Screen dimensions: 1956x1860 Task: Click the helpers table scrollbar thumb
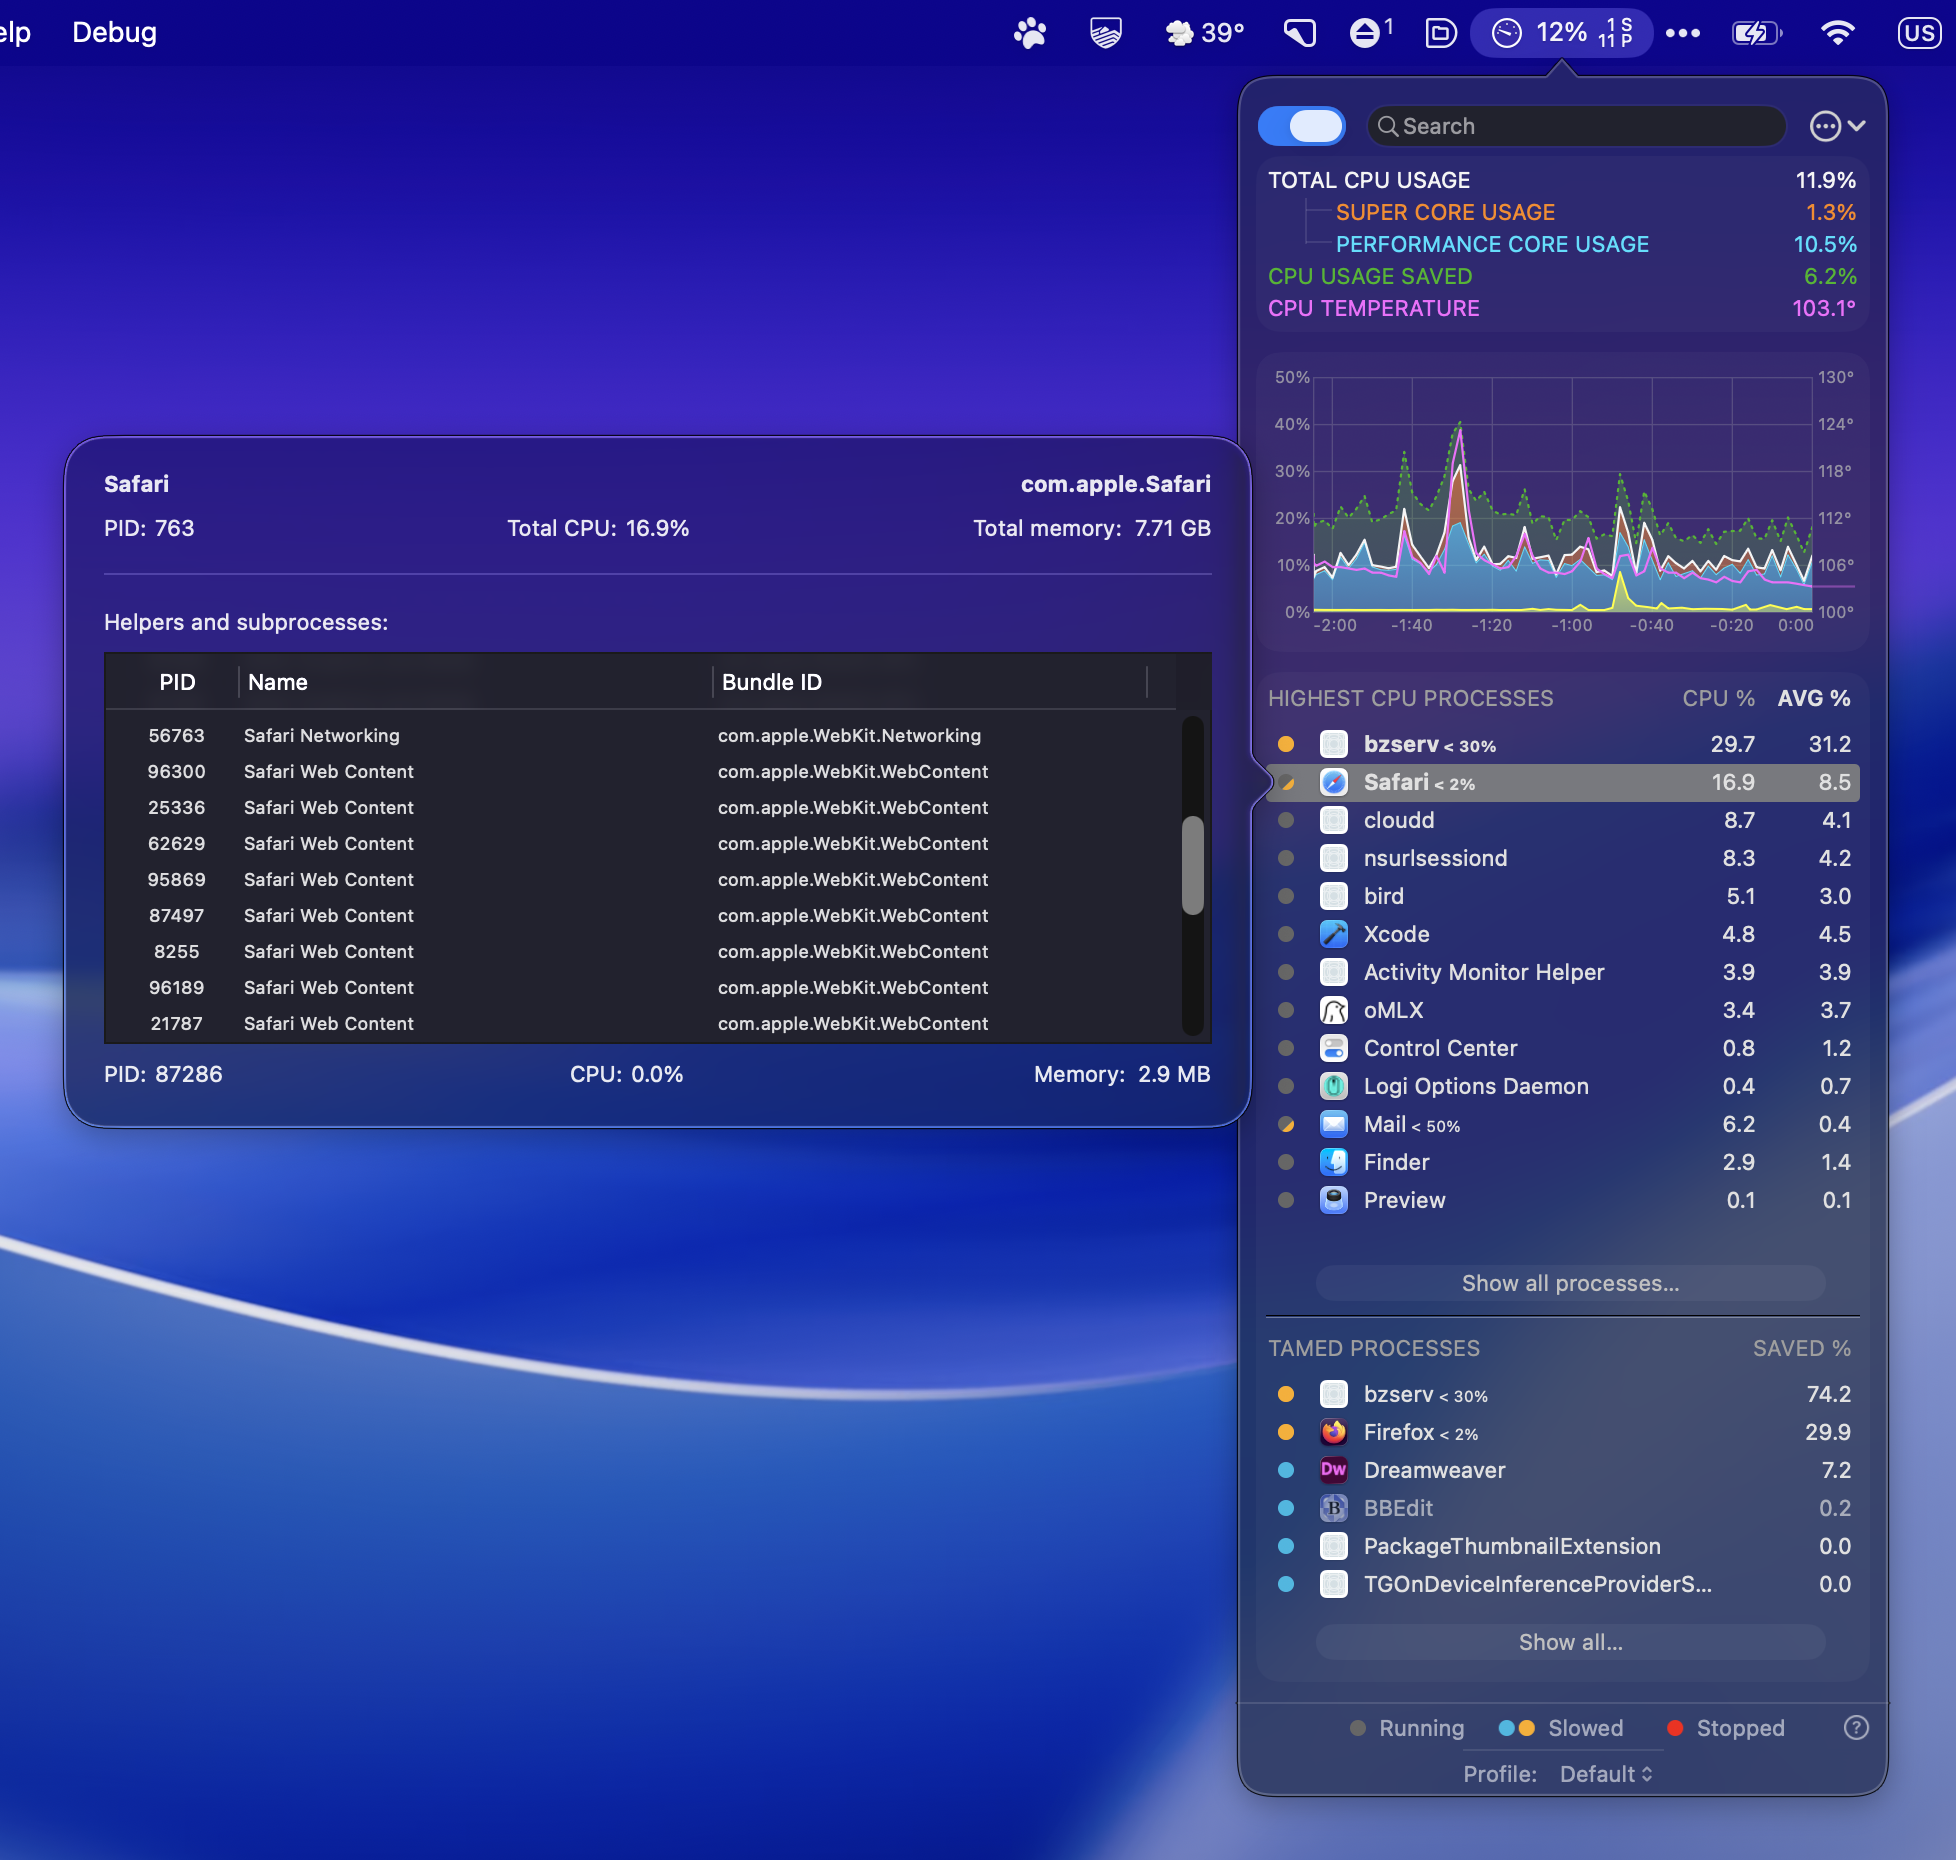(x=1192, y=866)
